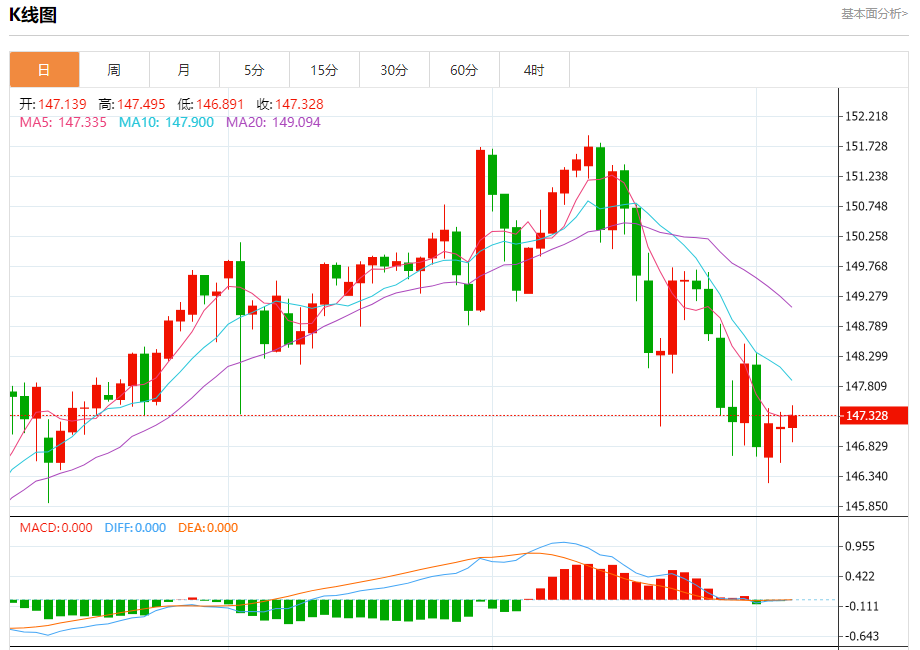The width and height of the screenshot is (920, 650).
Task: Click the DEA:0.000 indicator label
Action: coord(208,527)
